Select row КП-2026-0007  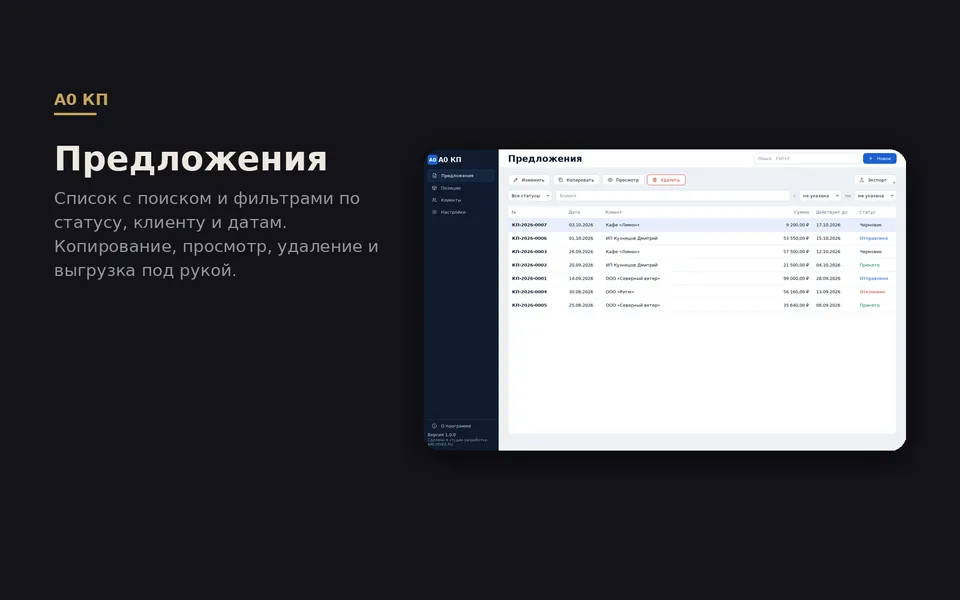[702, 225]
